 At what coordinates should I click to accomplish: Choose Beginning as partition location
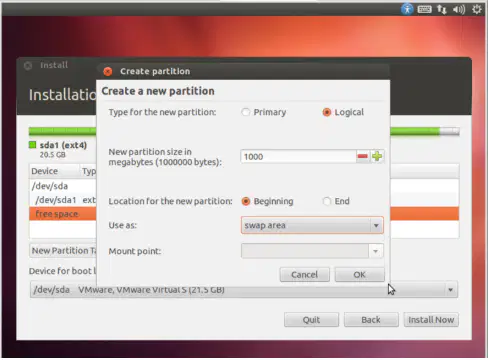(x=246, y=201)
